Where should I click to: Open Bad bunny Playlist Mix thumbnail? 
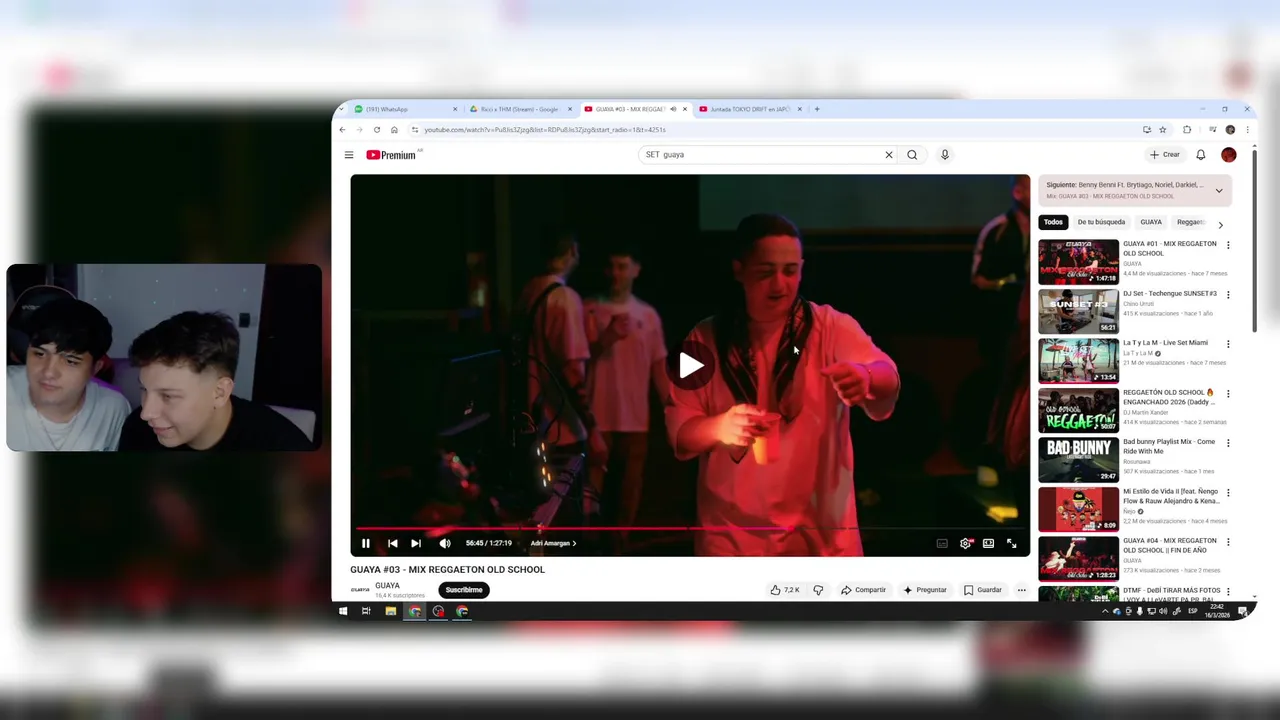[x=1078, y=460]
